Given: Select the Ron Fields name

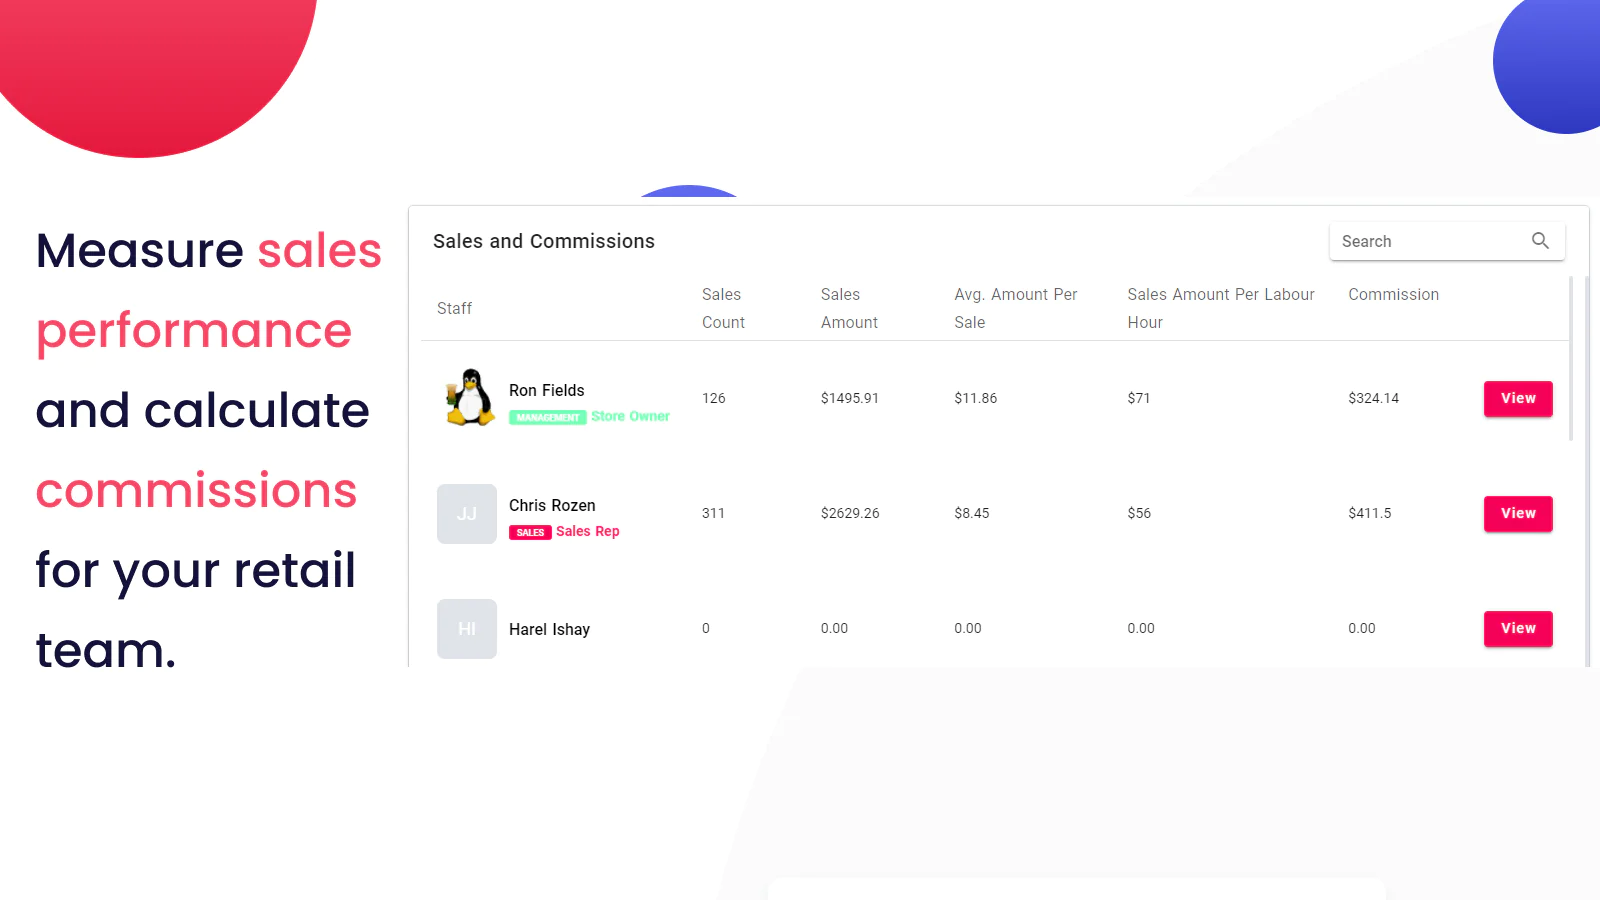Looking at the screenshot, I should (546, 390).
